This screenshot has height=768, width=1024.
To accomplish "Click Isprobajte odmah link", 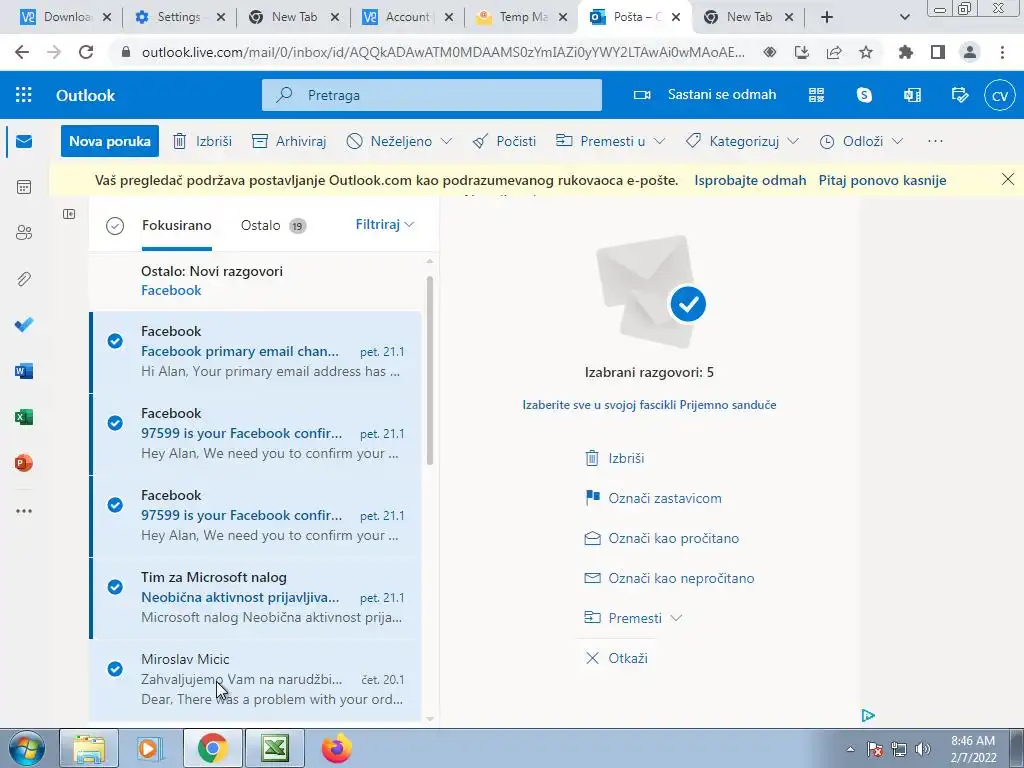I will [x=750, y=180].
